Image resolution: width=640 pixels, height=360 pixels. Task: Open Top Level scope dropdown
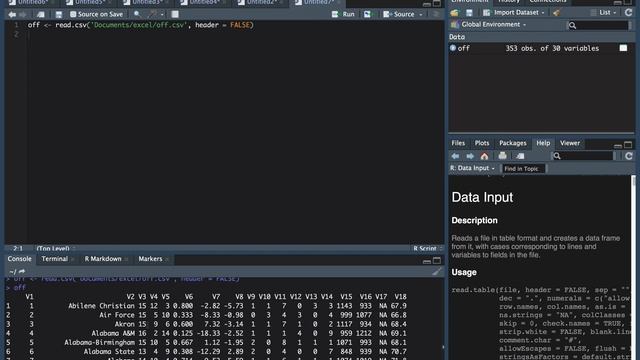click(55, 248)
